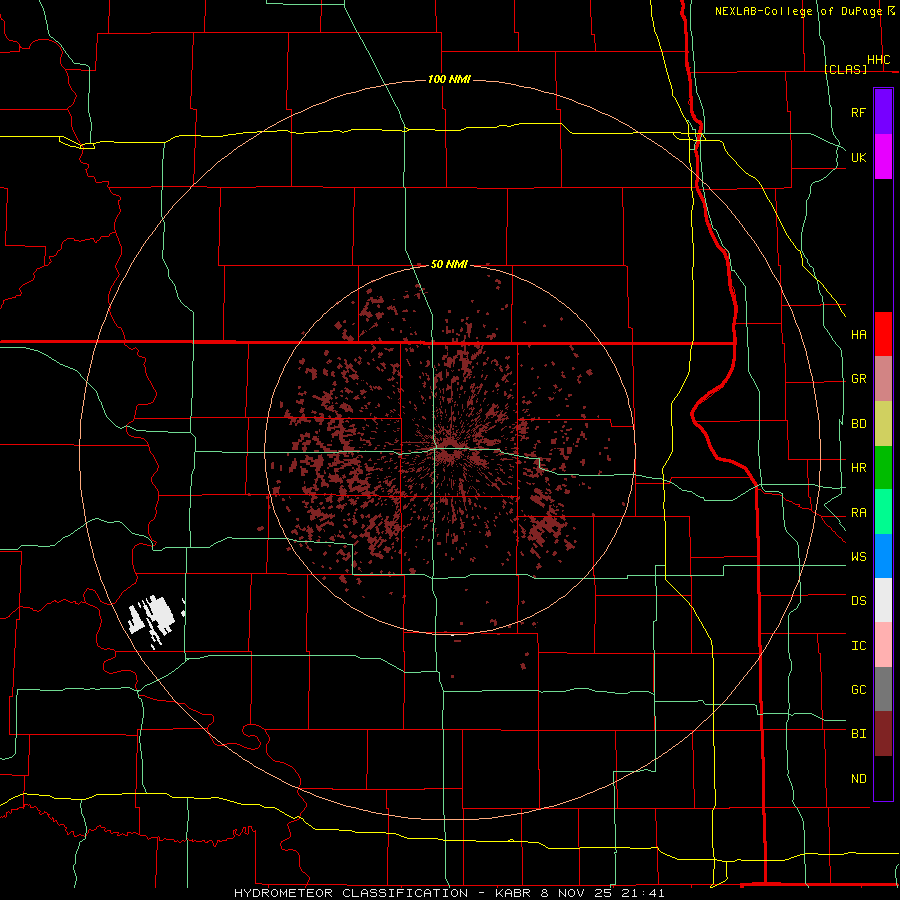This screenshot has width=900, height=900.
Task: Select the red HA legend swatch
Action: pos(883,334)
